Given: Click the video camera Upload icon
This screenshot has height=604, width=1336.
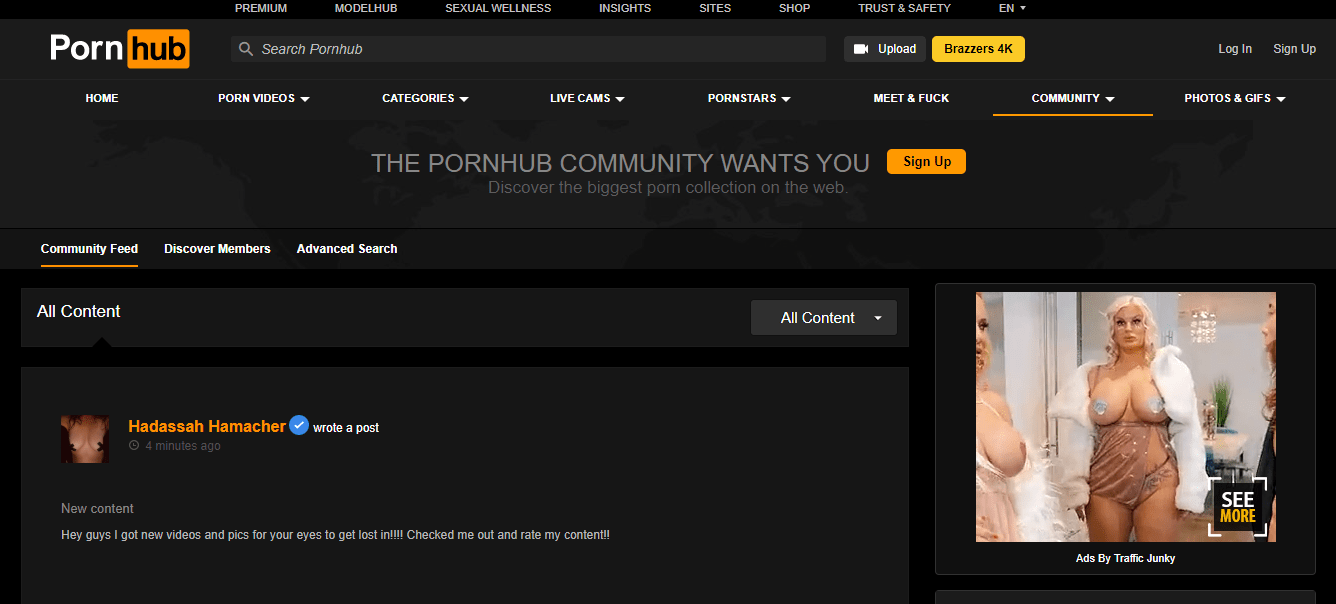Looking at the screenshot, I should [x=861, y=49].
